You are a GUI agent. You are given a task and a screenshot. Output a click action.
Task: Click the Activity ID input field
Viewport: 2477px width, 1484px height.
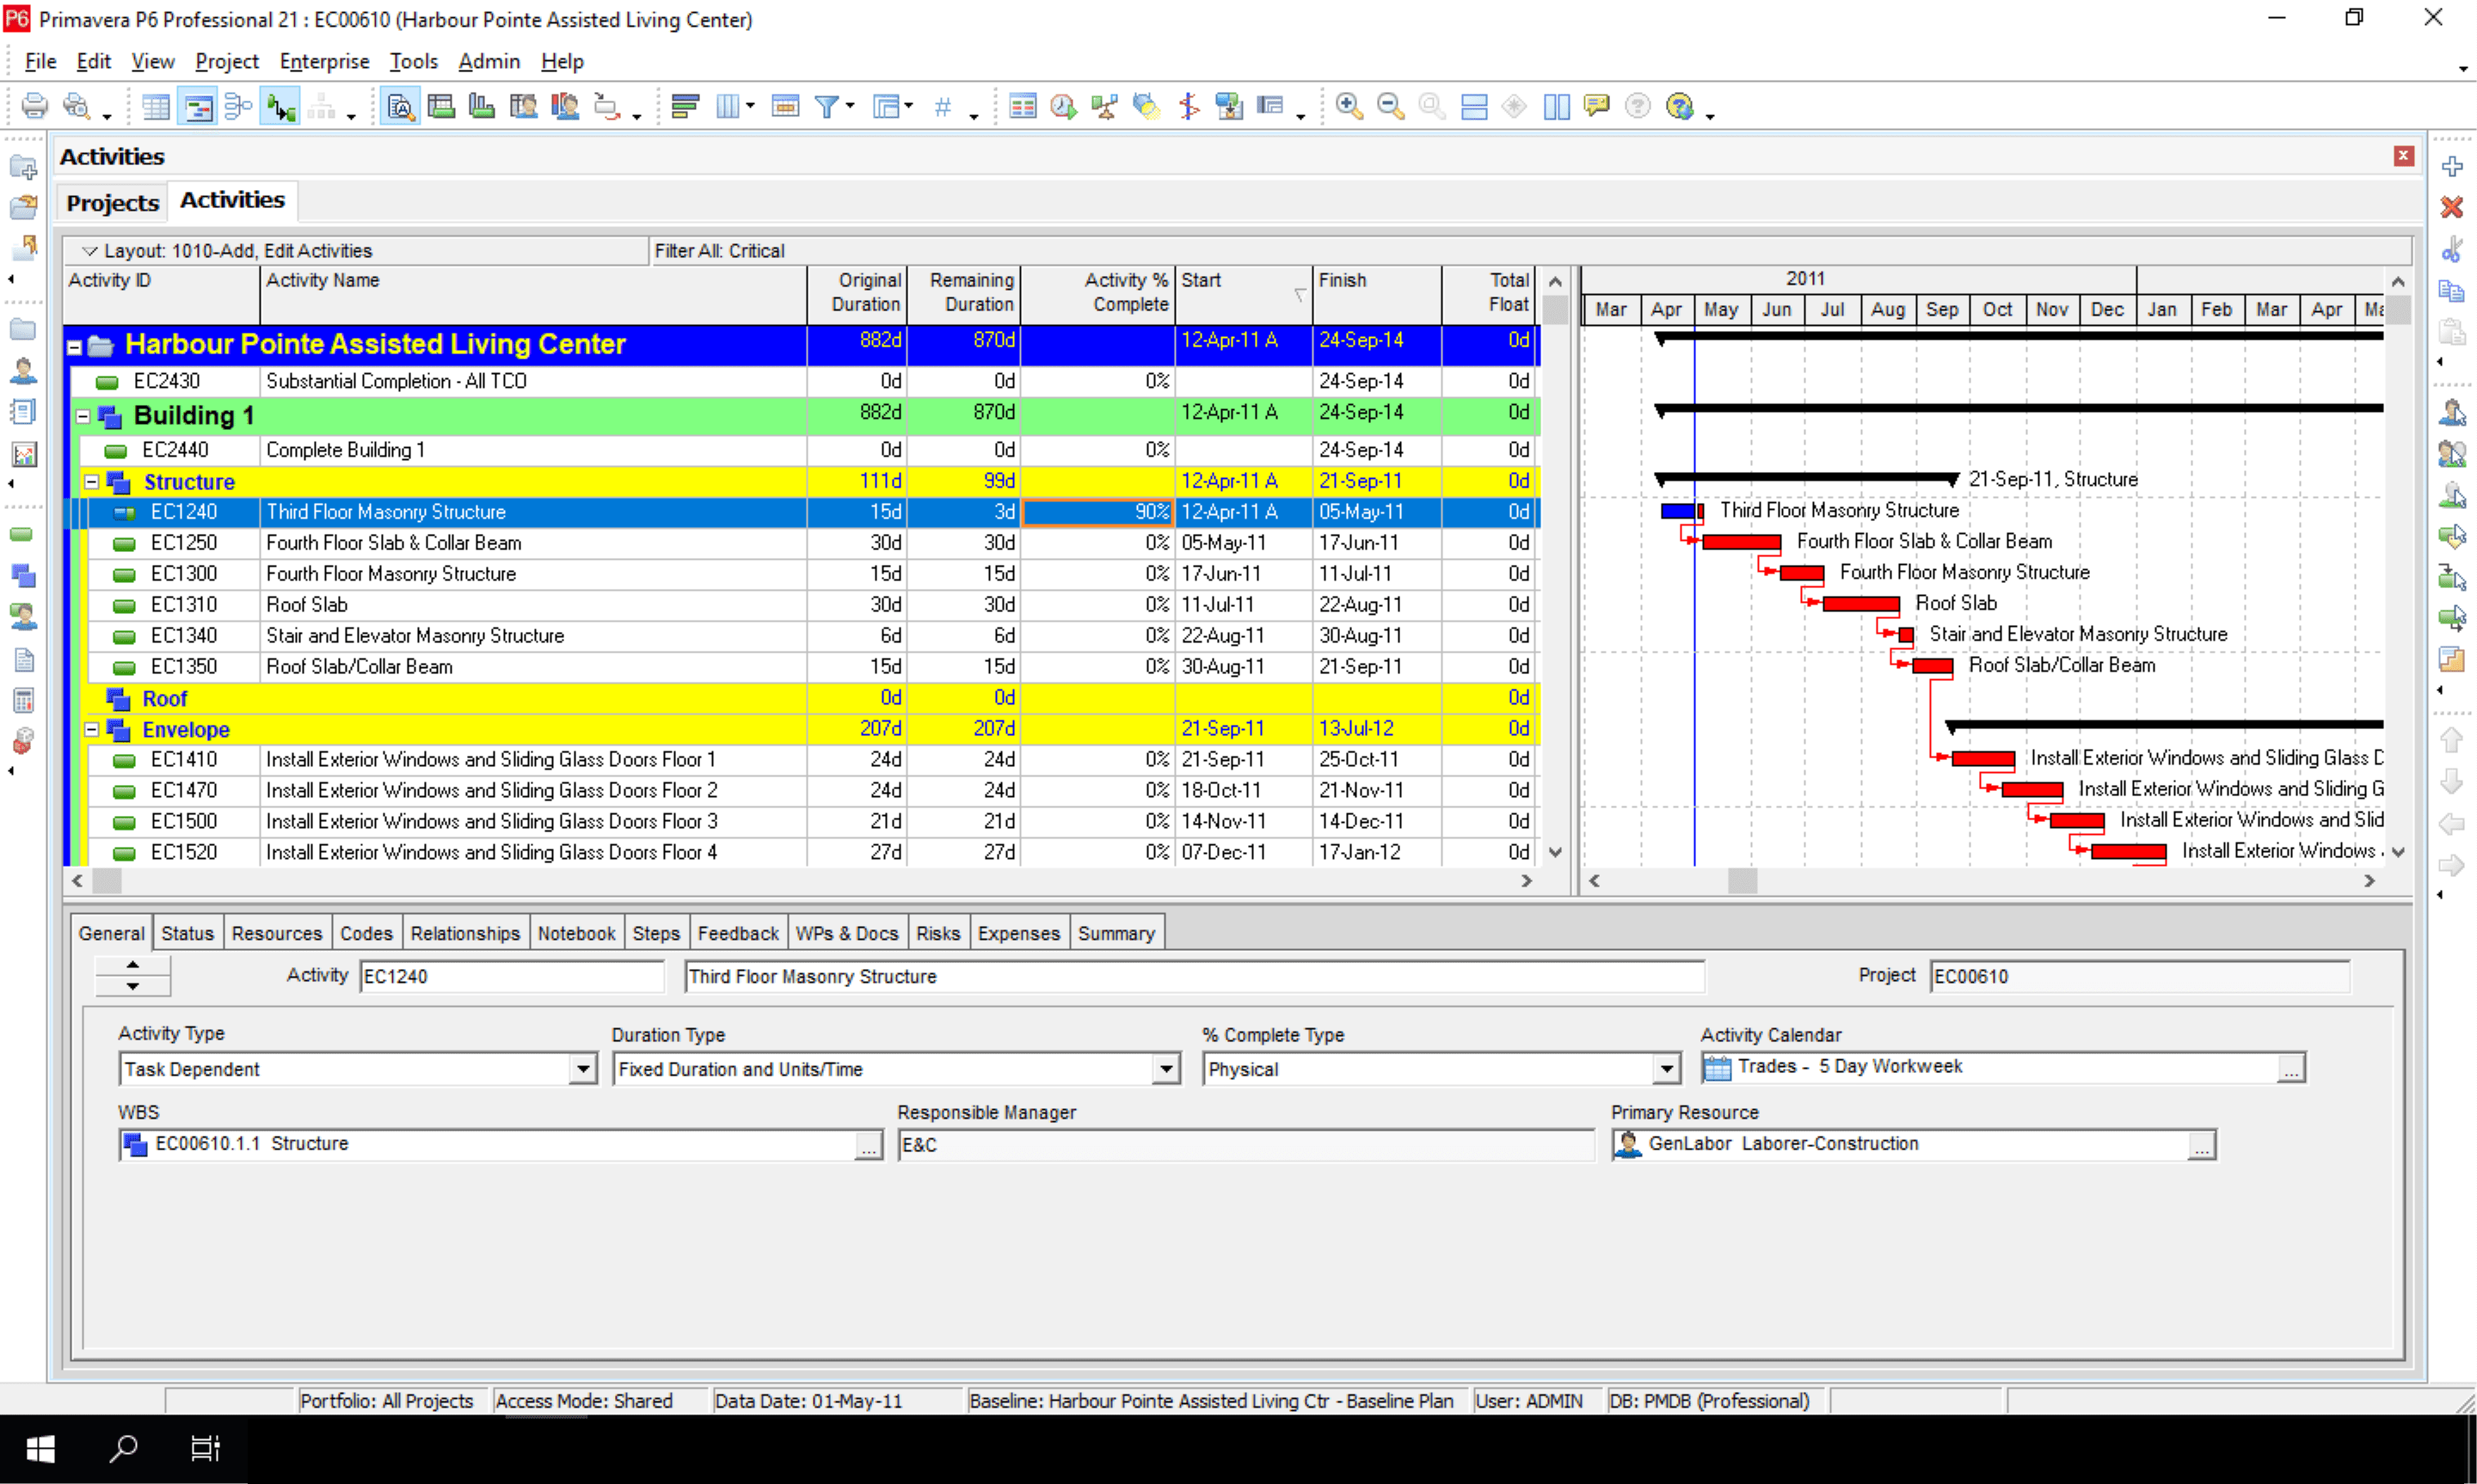point(511,977)
